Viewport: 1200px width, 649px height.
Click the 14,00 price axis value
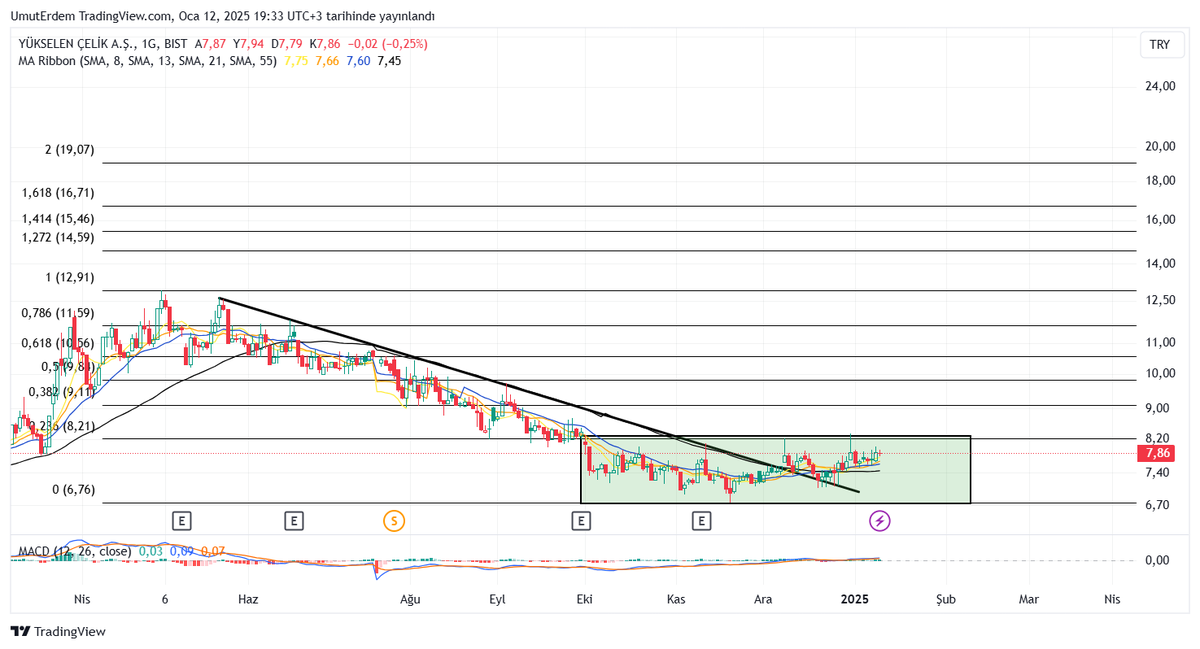1160,264
